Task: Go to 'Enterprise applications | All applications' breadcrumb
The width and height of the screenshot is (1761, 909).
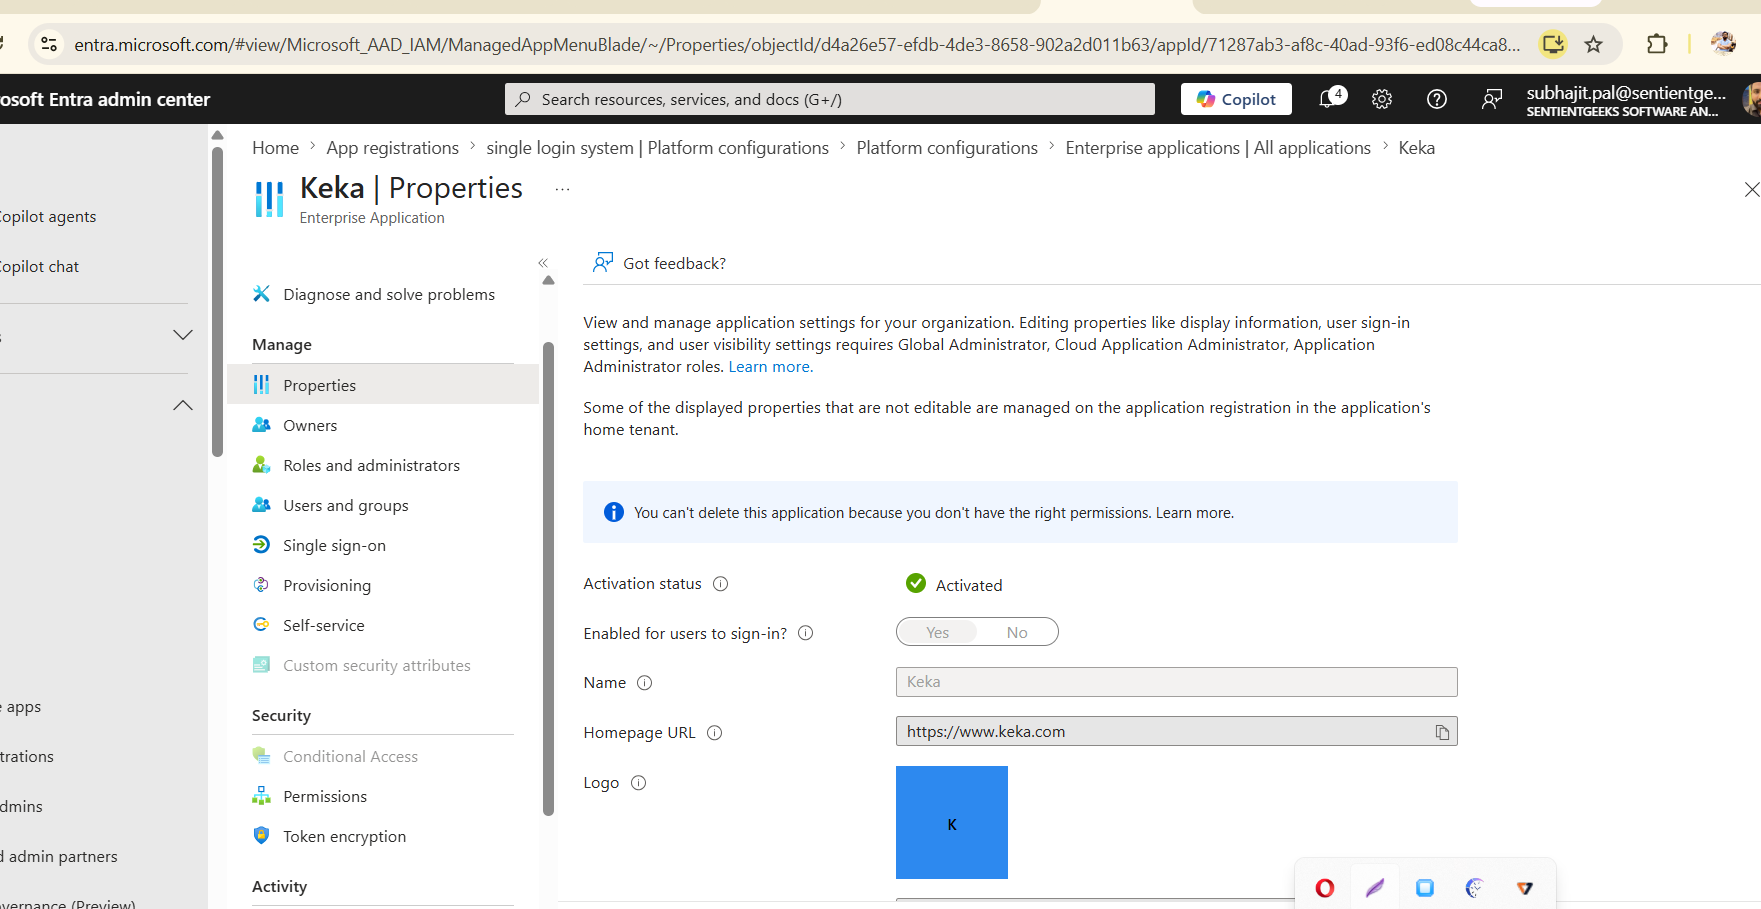Action: click(1218, 148)
